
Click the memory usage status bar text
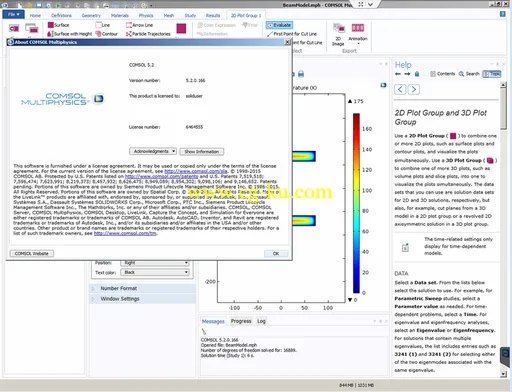pos(356,385)
